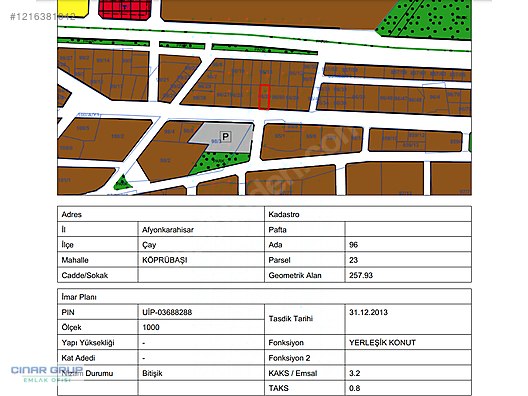Click the green park below the parking lot
528x396 pixels.
click(x=218, y=162)
